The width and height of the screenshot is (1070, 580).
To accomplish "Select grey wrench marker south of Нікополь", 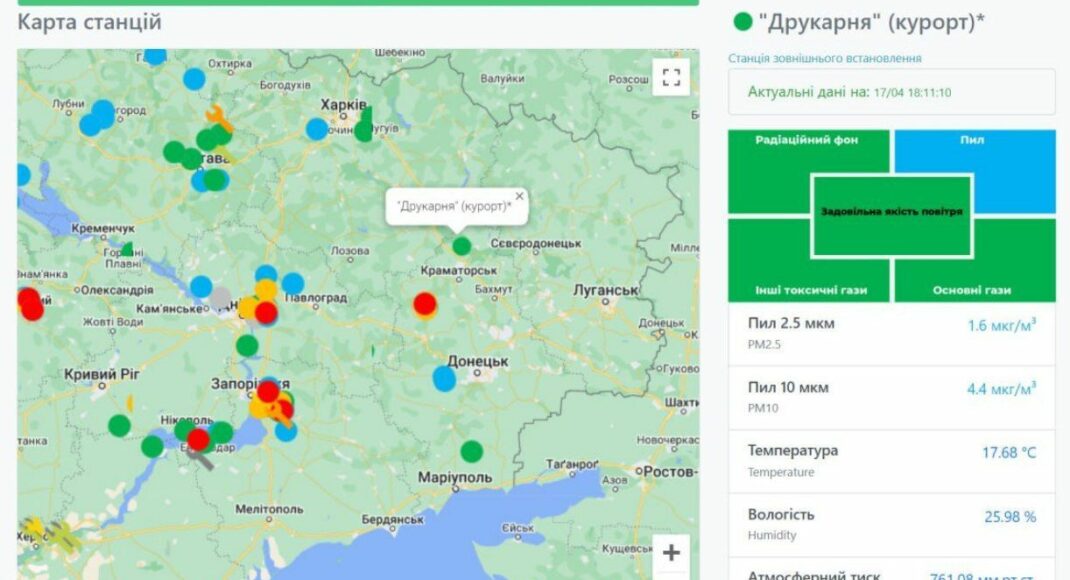I will (x=201, y=459).
